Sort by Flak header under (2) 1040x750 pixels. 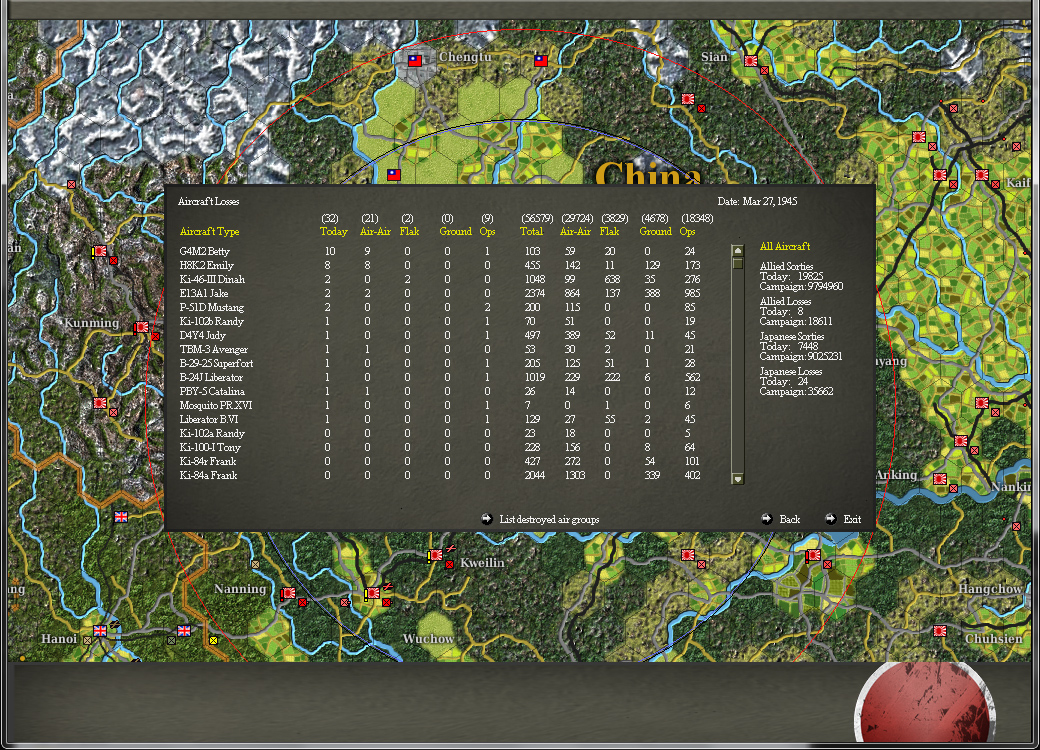(409, 231)
